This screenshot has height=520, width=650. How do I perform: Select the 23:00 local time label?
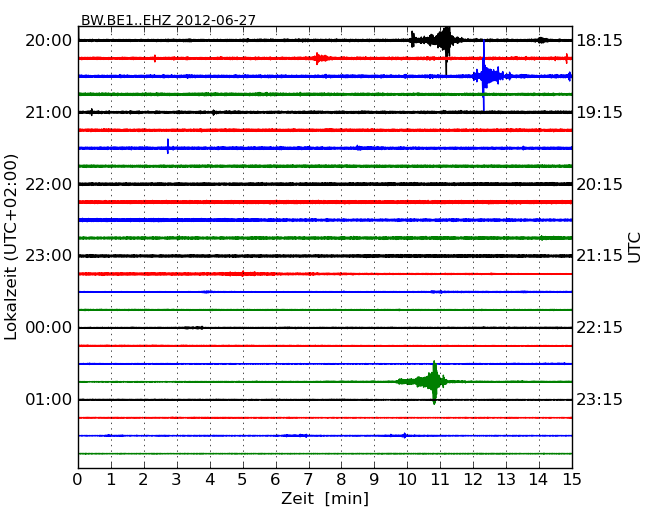tap(49, 256)
